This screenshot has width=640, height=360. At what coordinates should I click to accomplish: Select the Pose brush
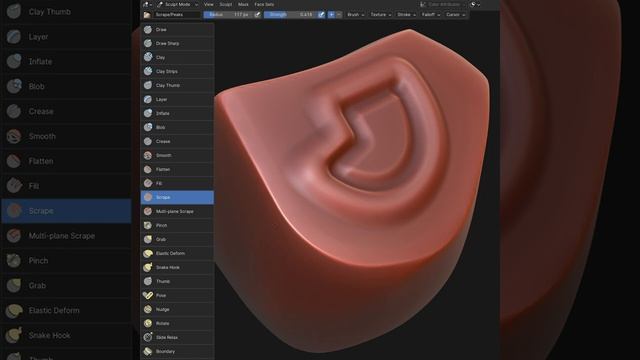177,295
